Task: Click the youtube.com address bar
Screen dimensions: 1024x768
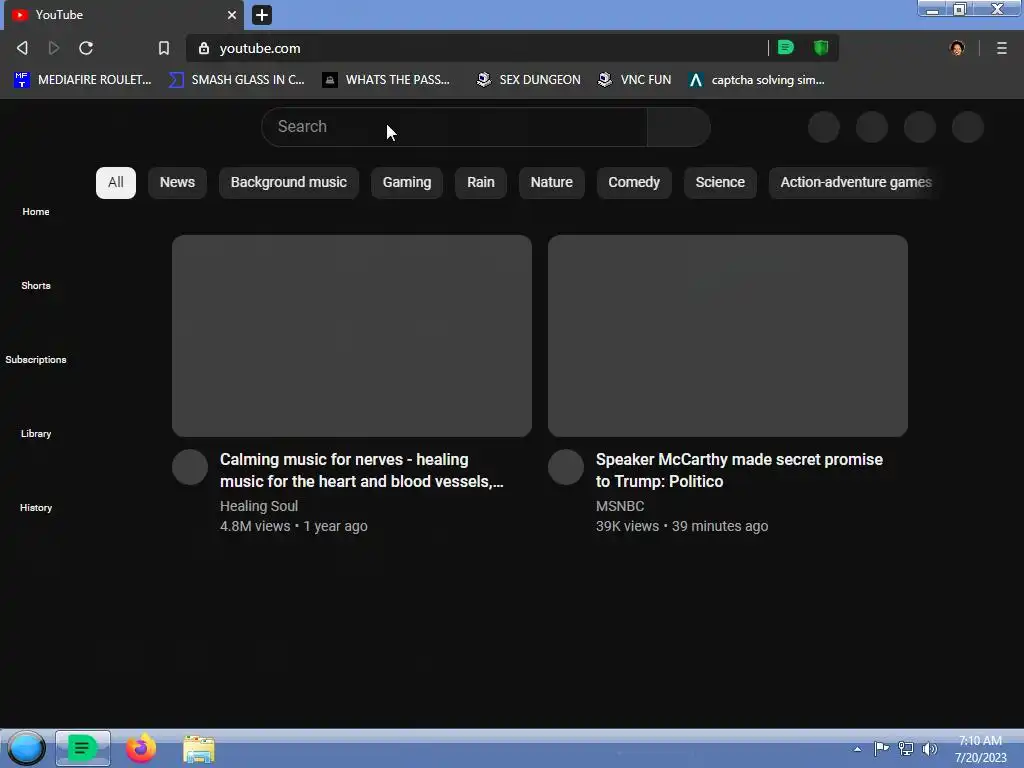Action: tap(480, 48)
